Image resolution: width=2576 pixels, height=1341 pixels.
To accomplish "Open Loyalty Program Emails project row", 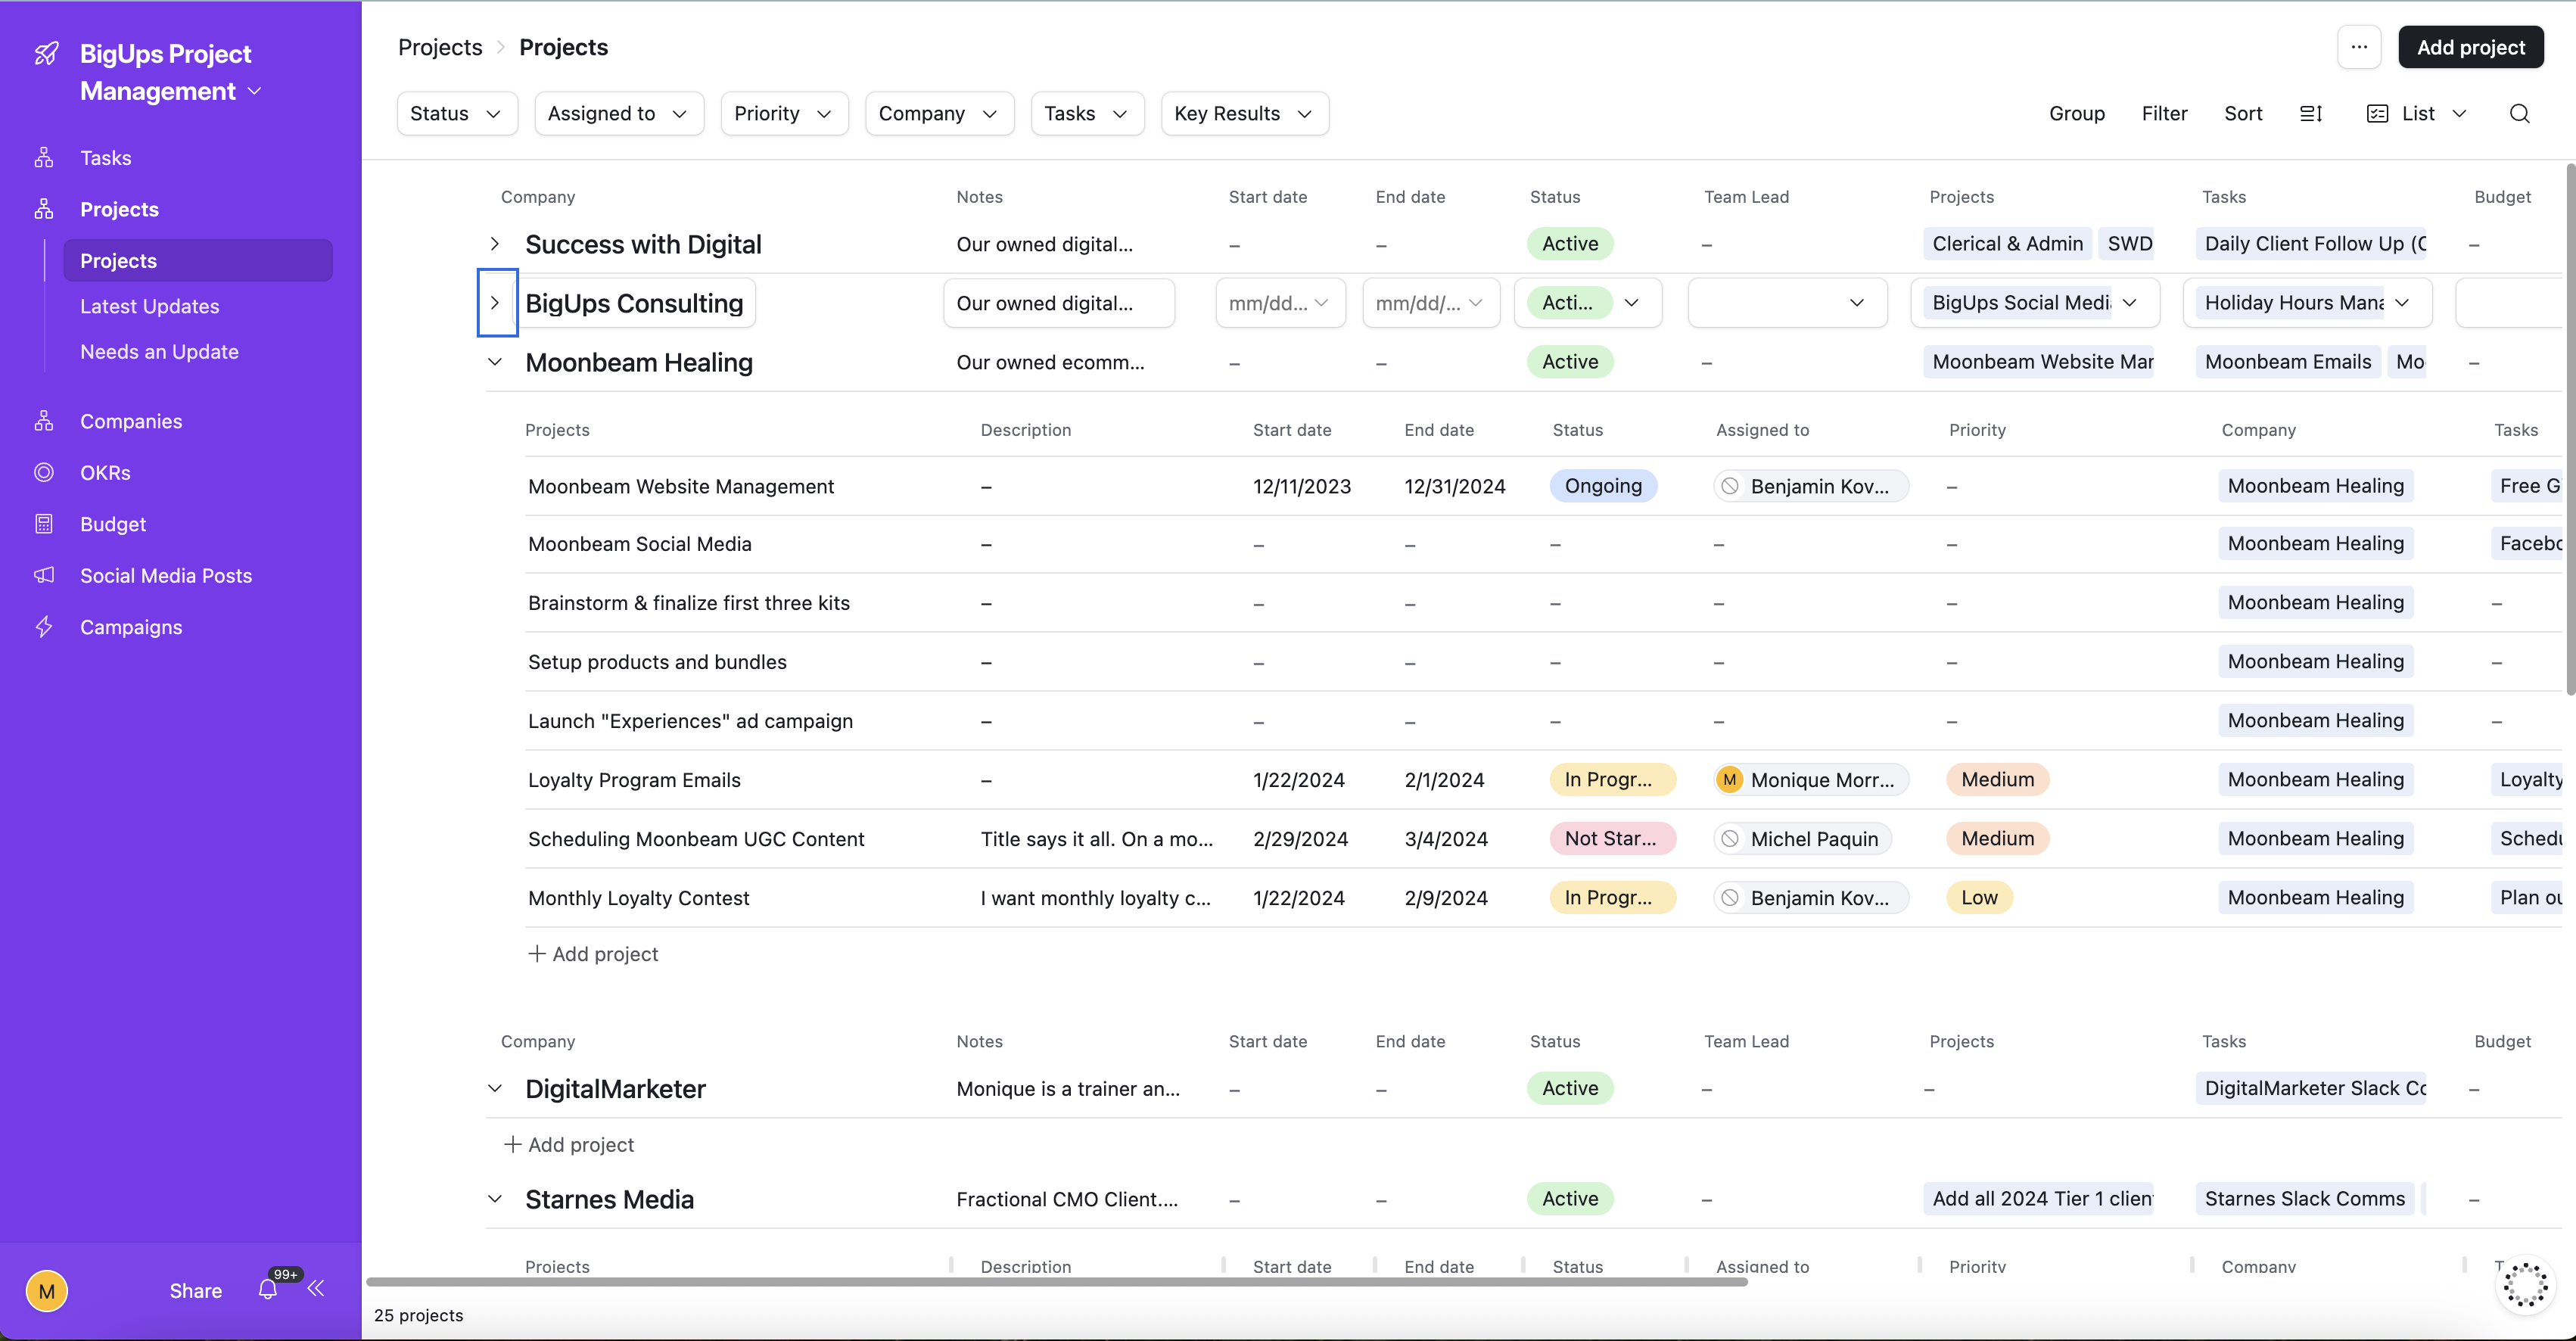I will 634,780.
